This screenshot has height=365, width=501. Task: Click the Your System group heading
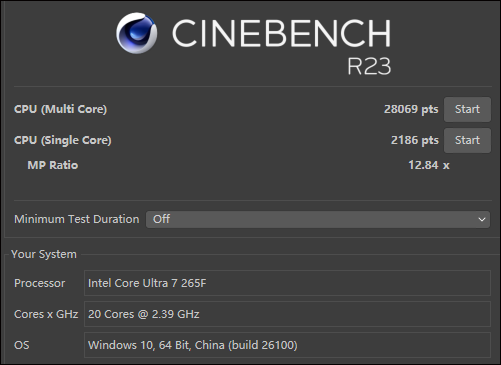(x=44, y=254)
